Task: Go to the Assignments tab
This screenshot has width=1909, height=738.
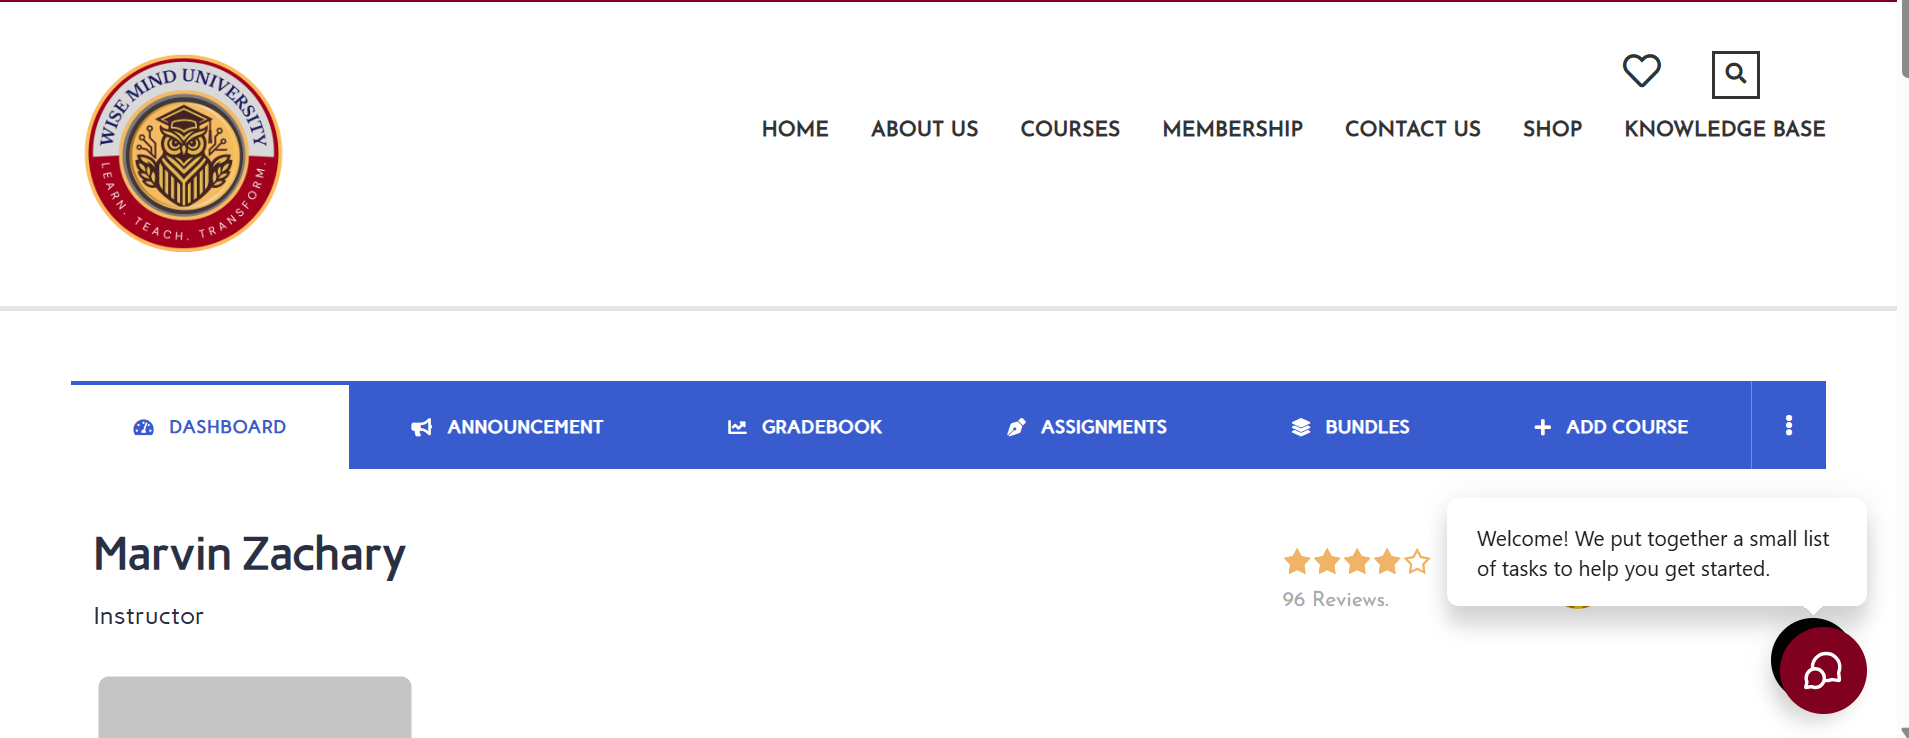Action: (x=1087, y=427)
